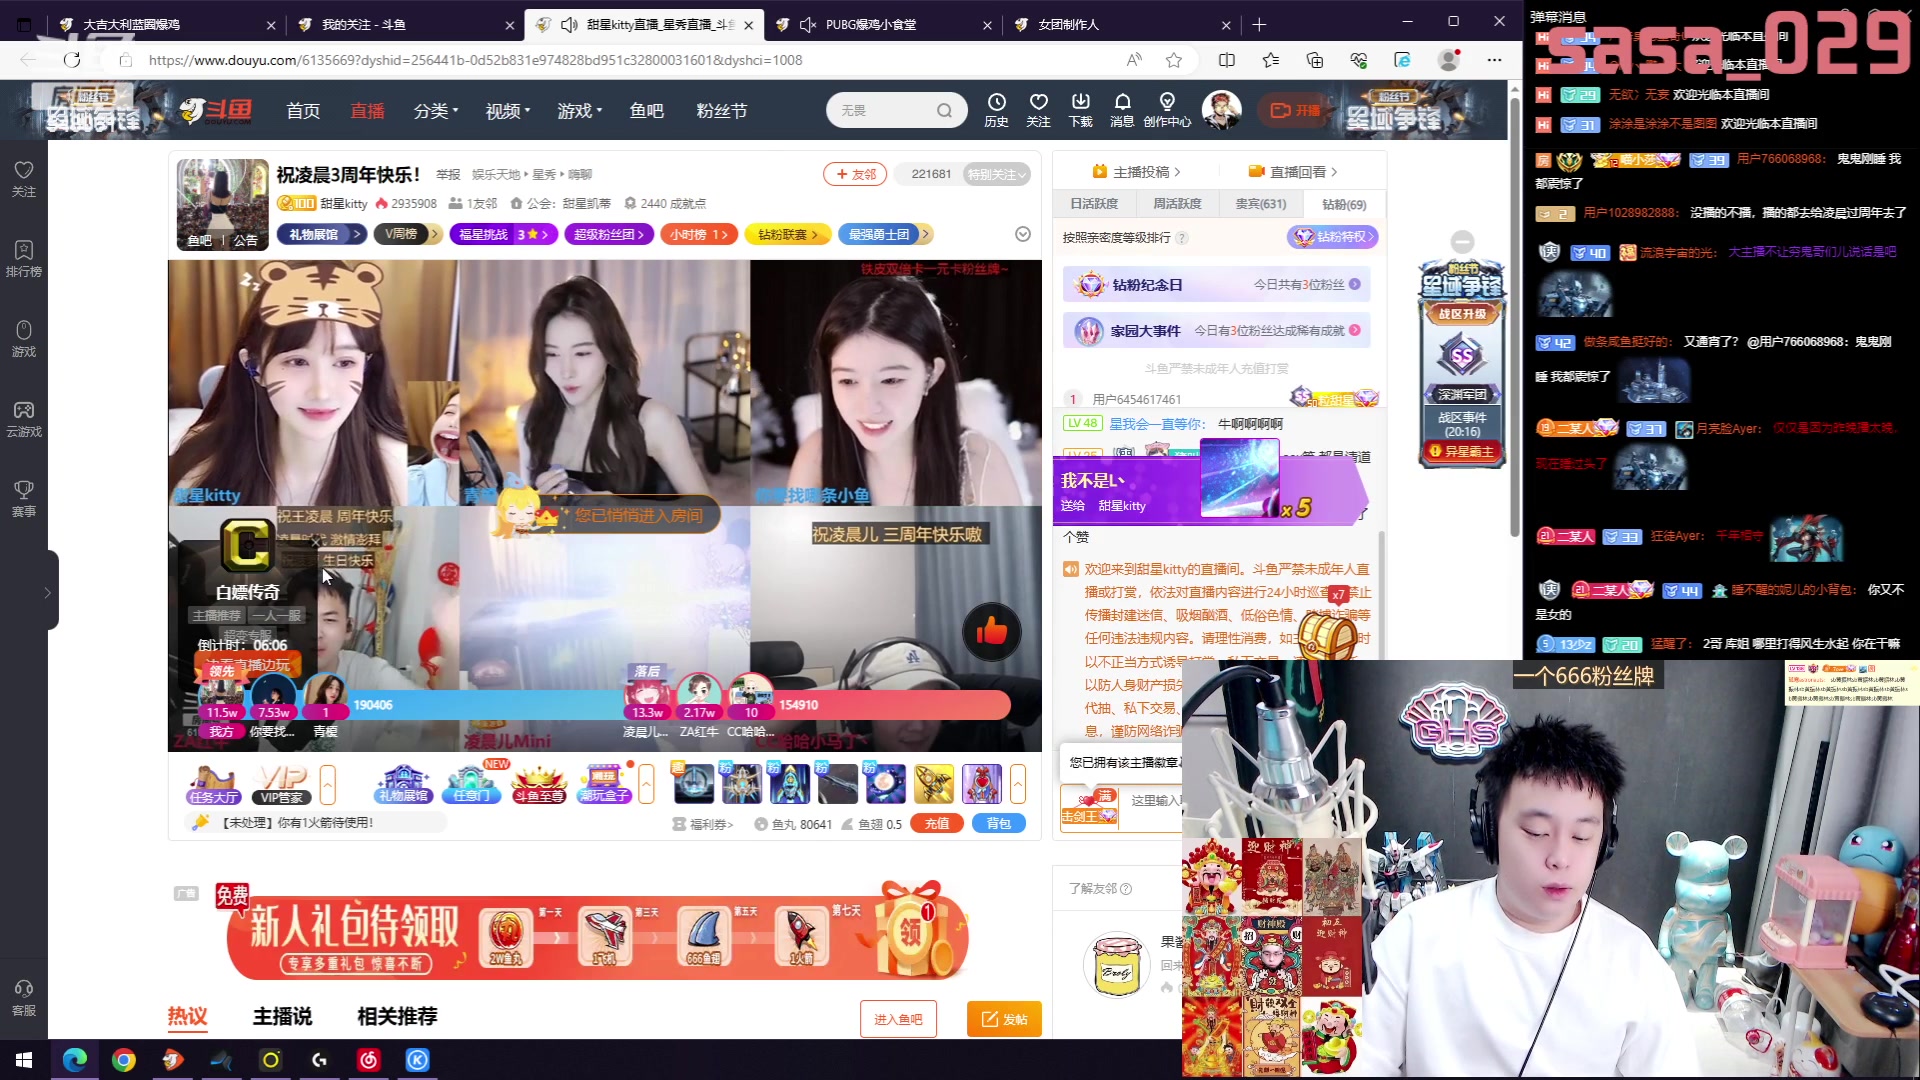This screenshot has height=1080, width=1920.
Task: Click the search magnifier in Douyu search box
Action: coord(944,110)
